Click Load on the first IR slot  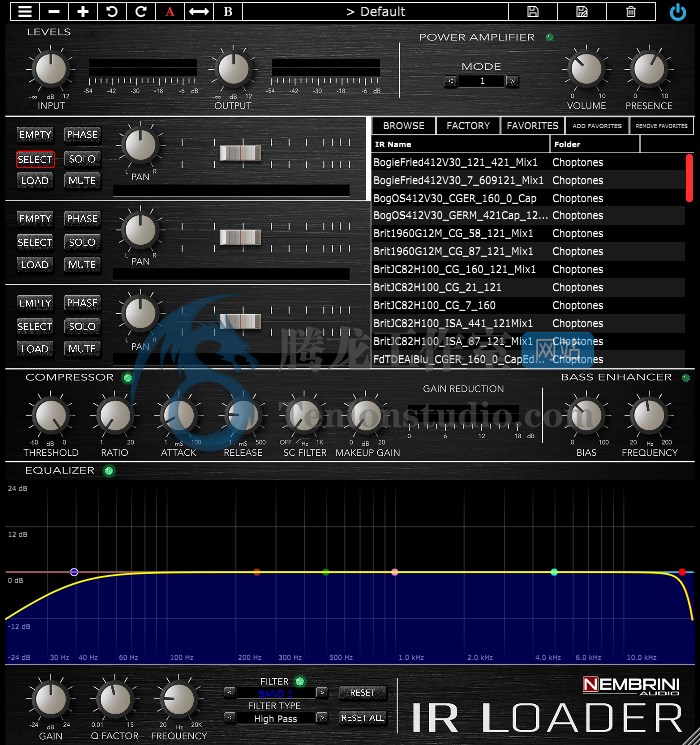pos(35,181)
